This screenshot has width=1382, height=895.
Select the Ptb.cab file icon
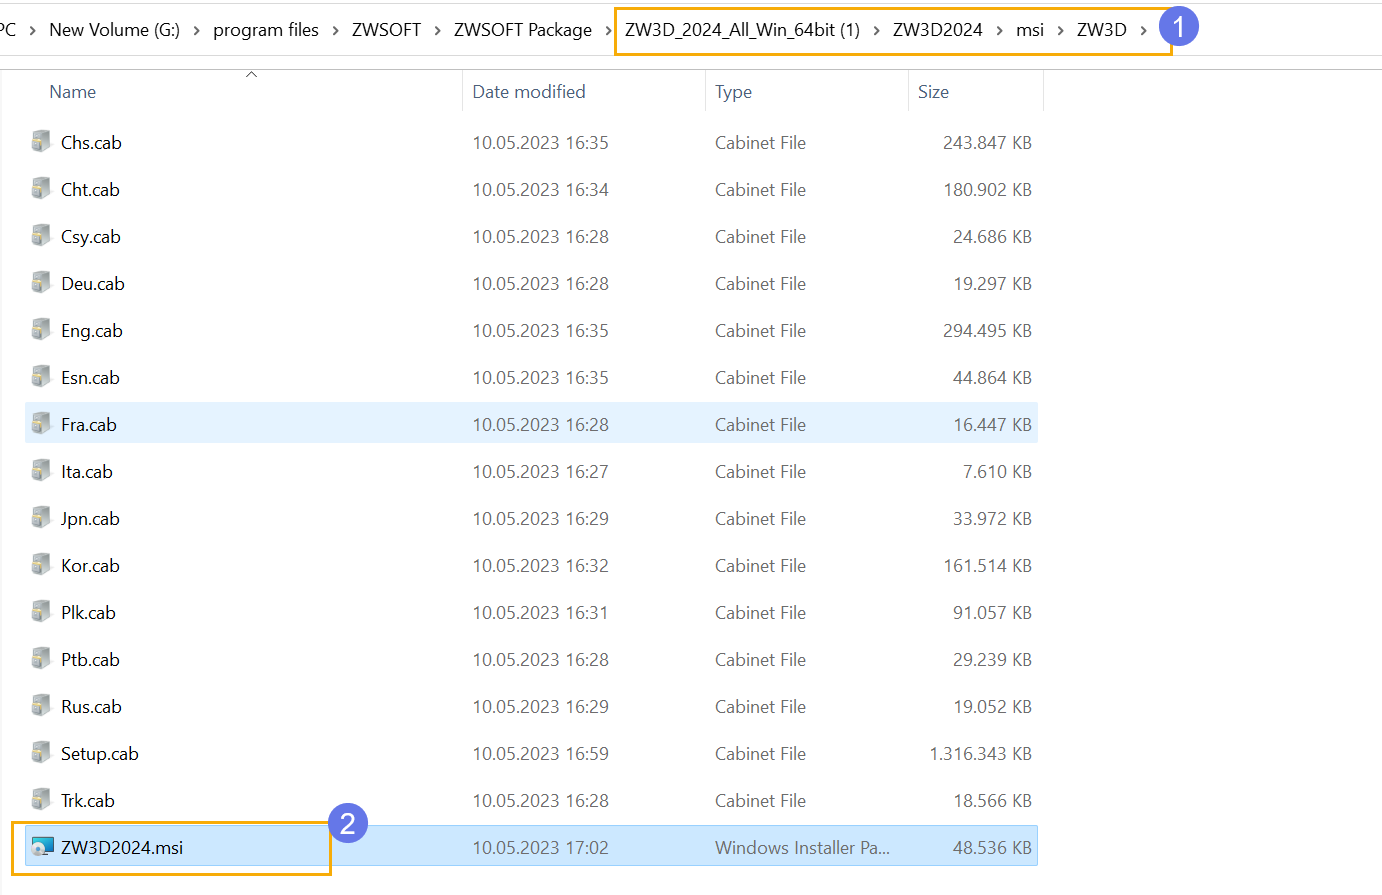point(41,659)
